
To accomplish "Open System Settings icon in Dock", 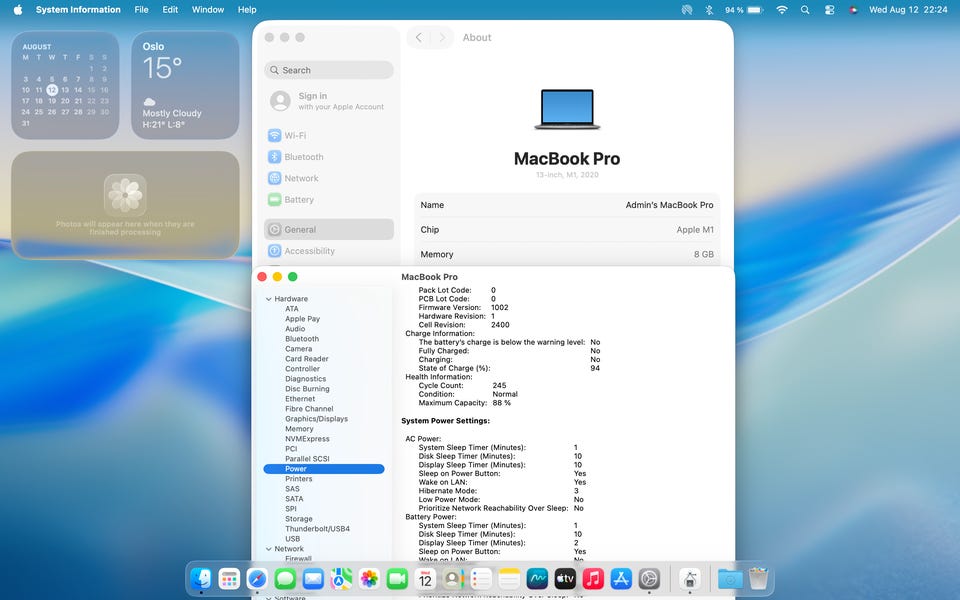I will point(649,578).
